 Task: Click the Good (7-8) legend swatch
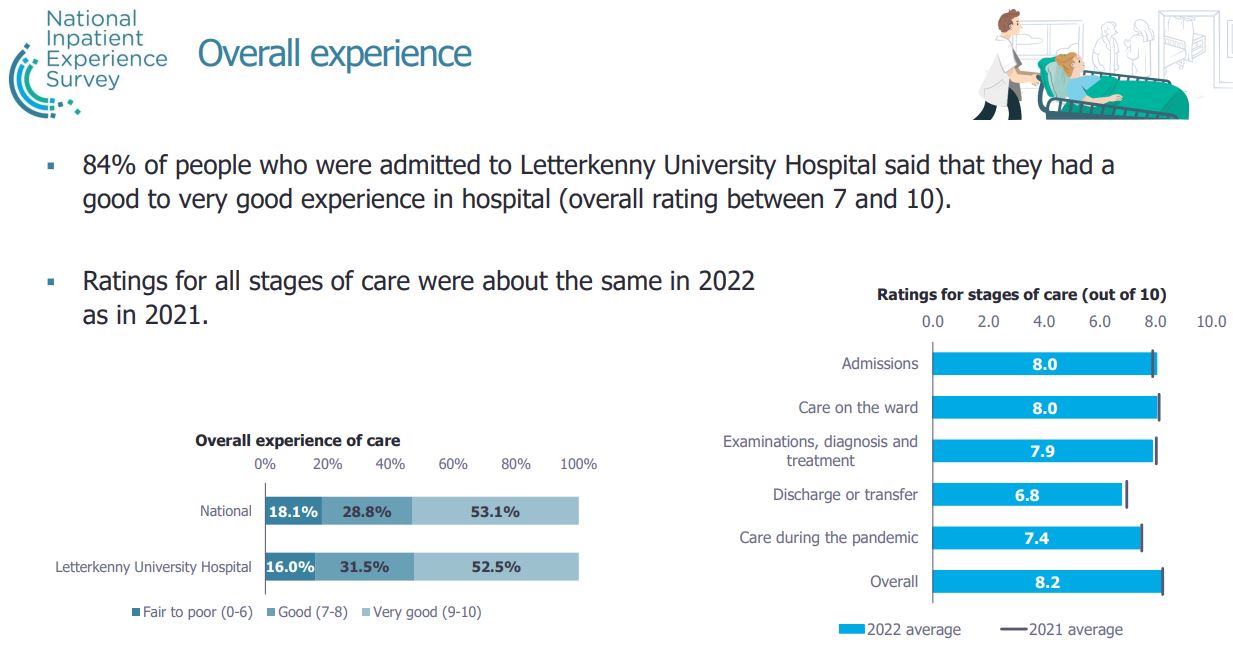[271, 612]
